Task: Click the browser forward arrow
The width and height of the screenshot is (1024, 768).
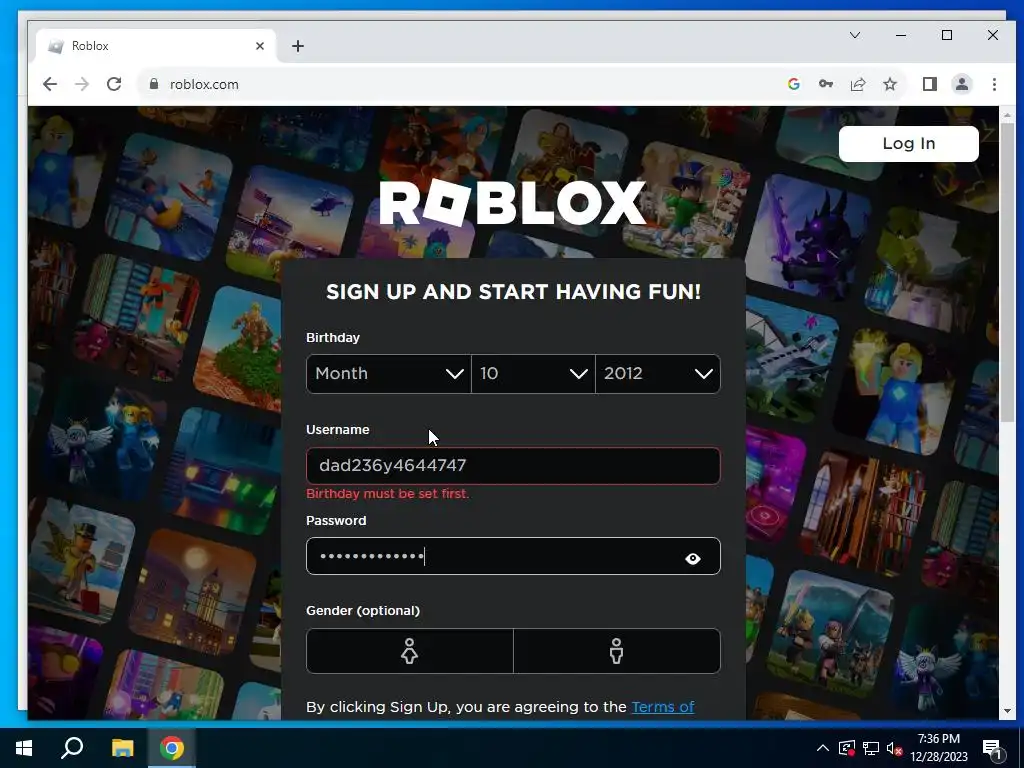Action: [x=82, y=84]
